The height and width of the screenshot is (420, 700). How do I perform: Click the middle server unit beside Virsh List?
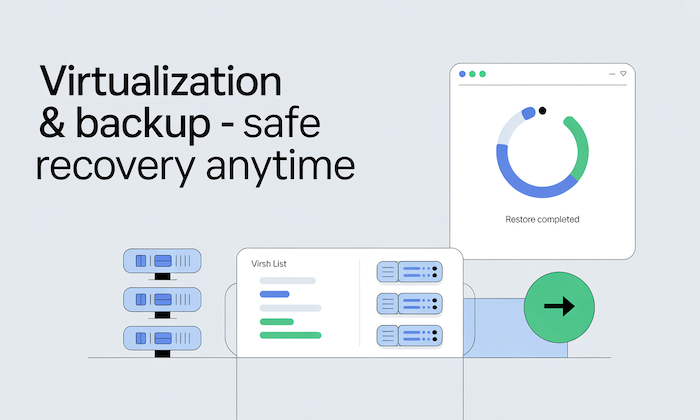point(409,303)
